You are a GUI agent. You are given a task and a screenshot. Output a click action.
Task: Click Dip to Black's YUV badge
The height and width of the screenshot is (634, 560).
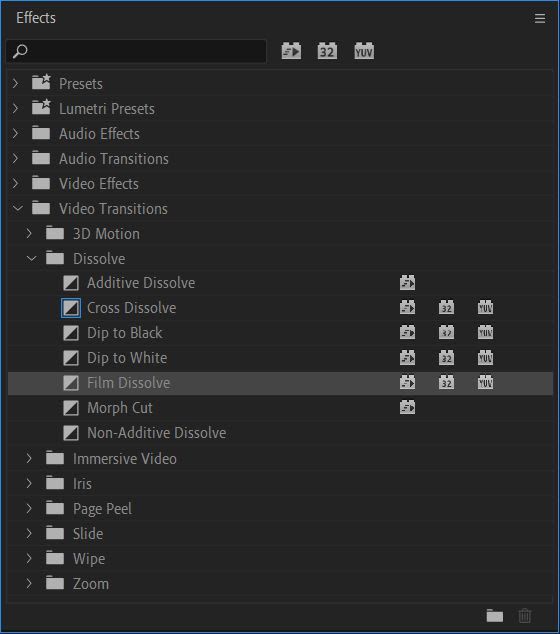pyautogui.click(x=485, y=333)
